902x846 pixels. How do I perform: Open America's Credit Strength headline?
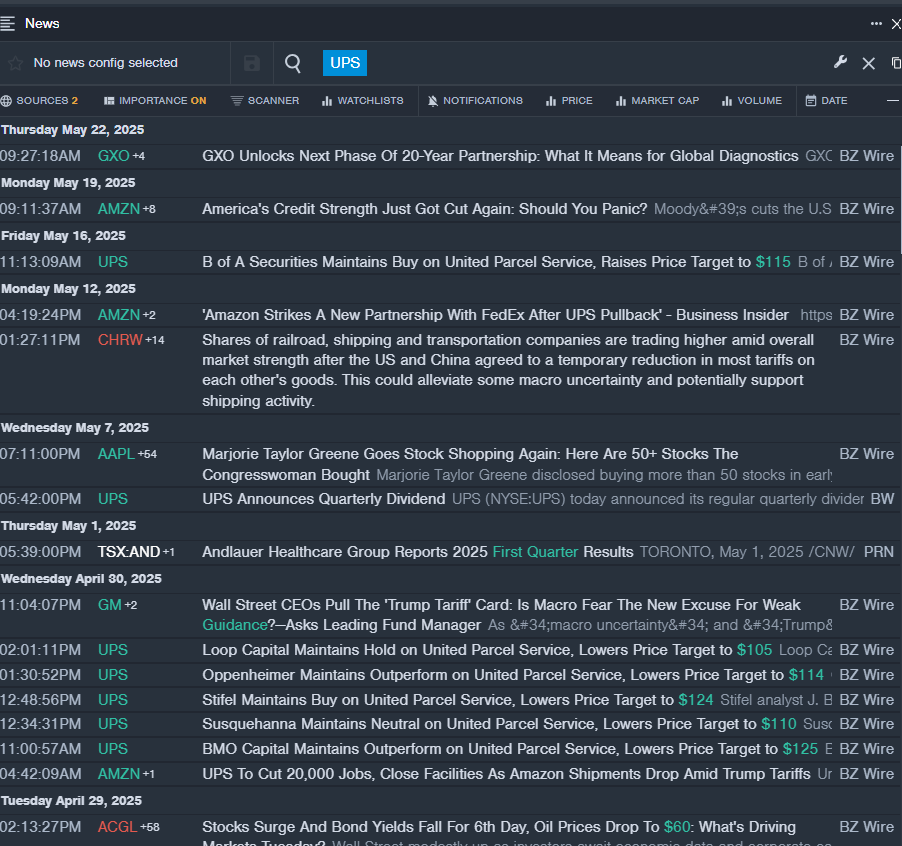click(425, 209)
